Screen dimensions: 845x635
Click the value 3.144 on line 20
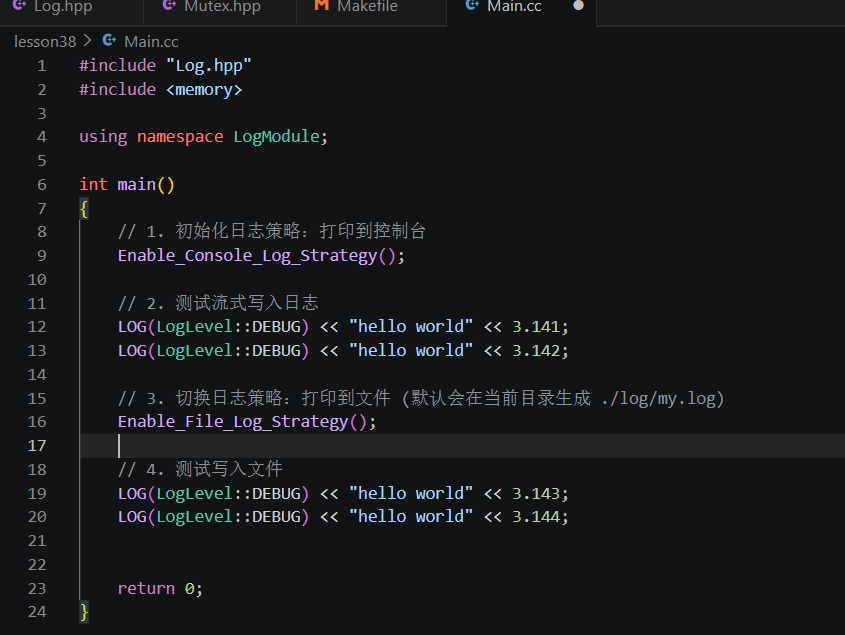[x=536, y=517]
